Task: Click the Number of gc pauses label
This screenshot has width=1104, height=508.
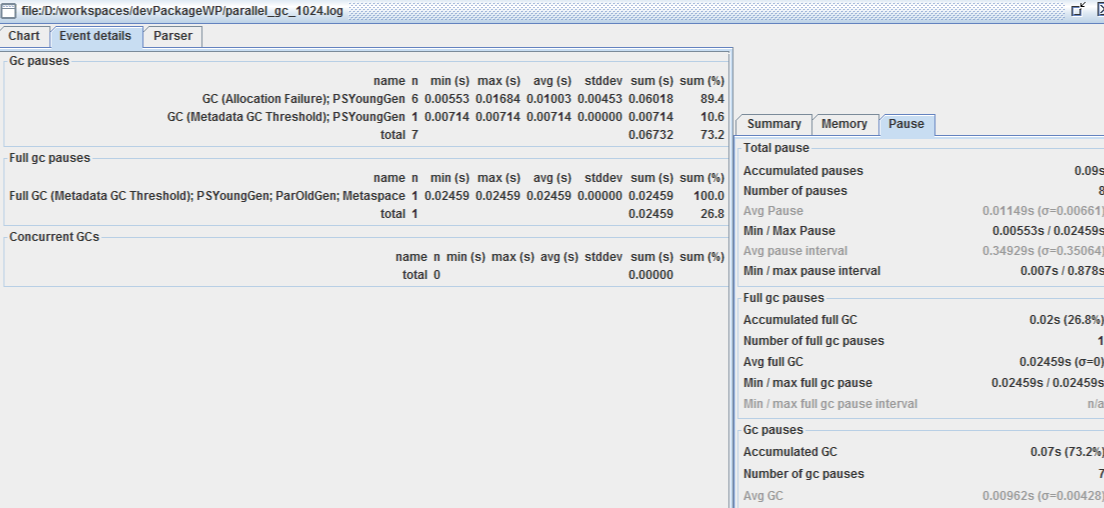Action: [x=803, y=474]
